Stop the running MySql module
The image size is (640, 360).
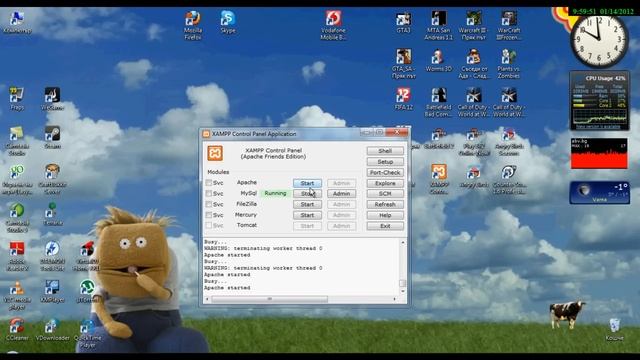coord(307,193)
